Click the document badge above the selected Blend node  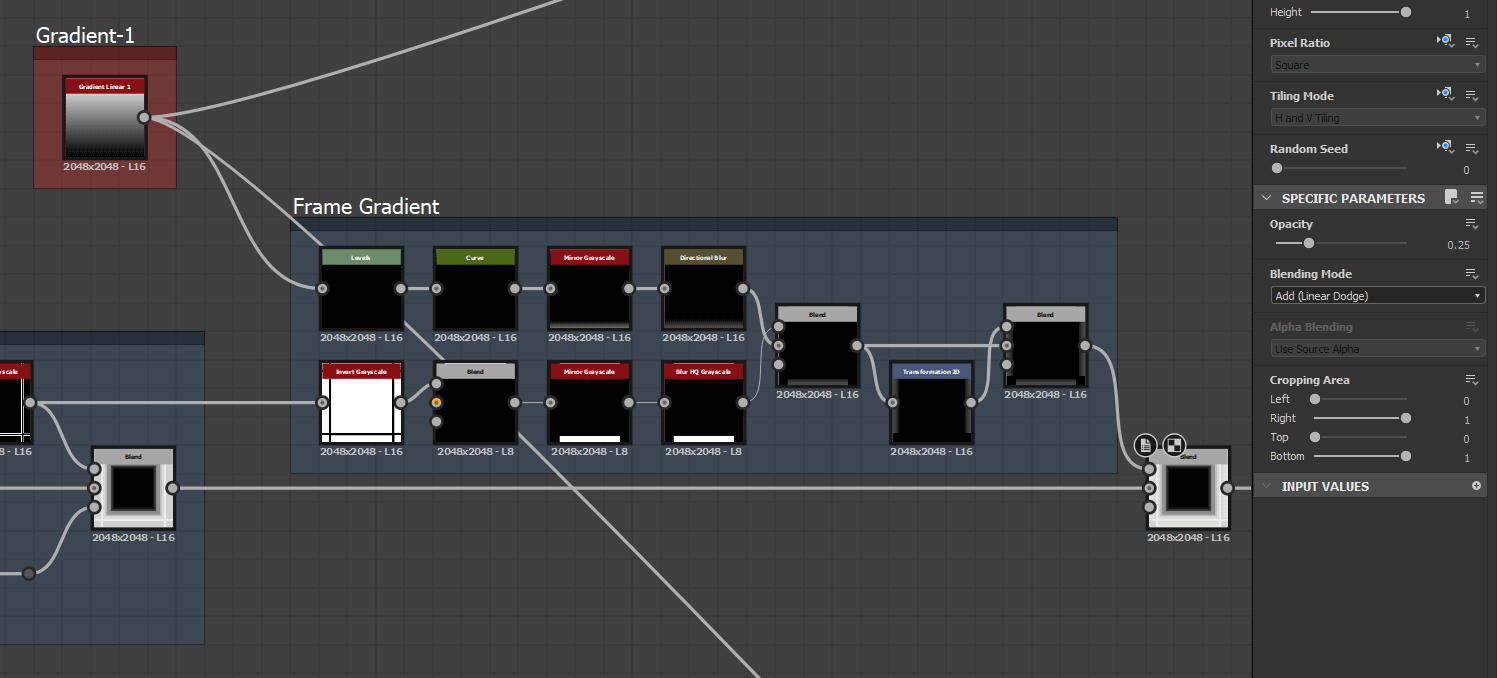tap(1146, 444)
